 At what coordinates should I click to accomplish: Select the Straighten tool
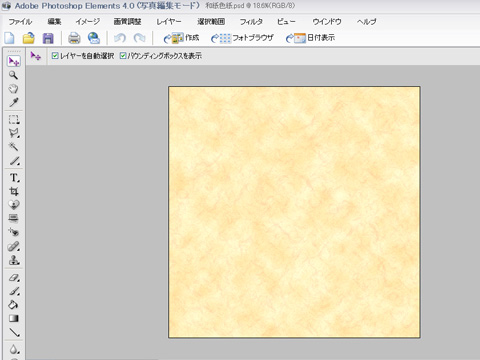[x=14, y=218]
